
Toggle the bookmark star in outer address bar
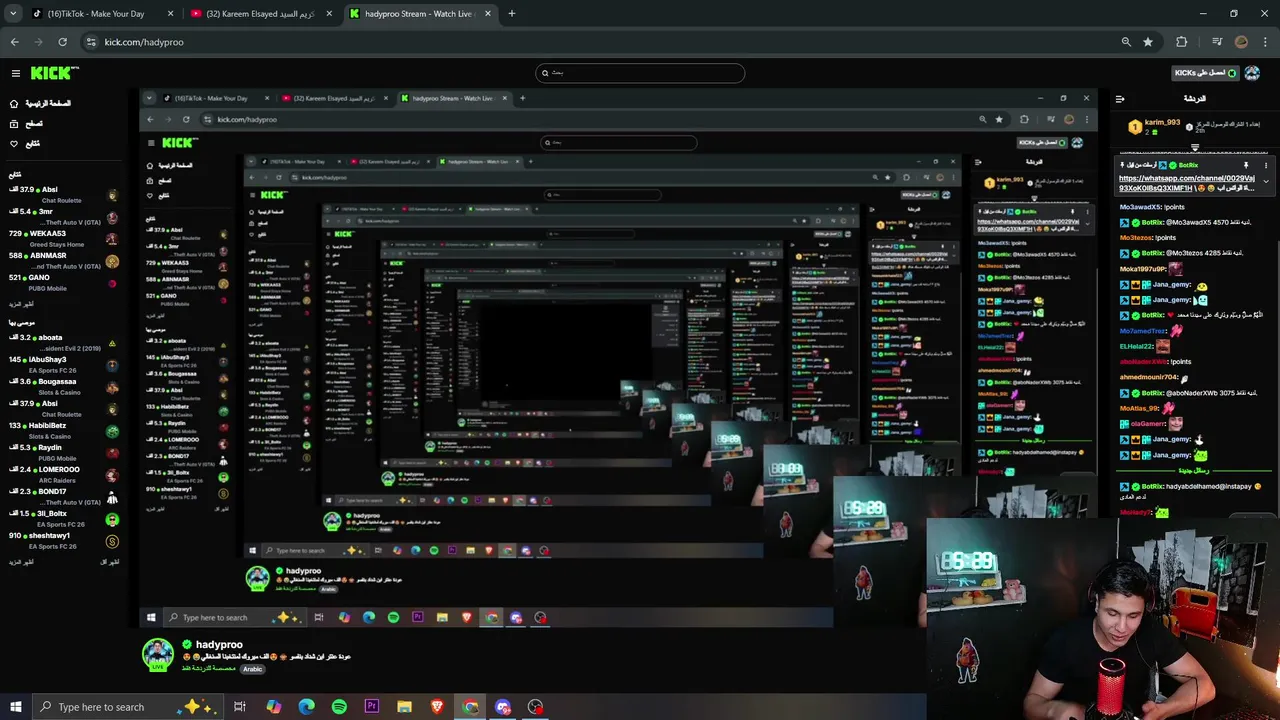1148,42
